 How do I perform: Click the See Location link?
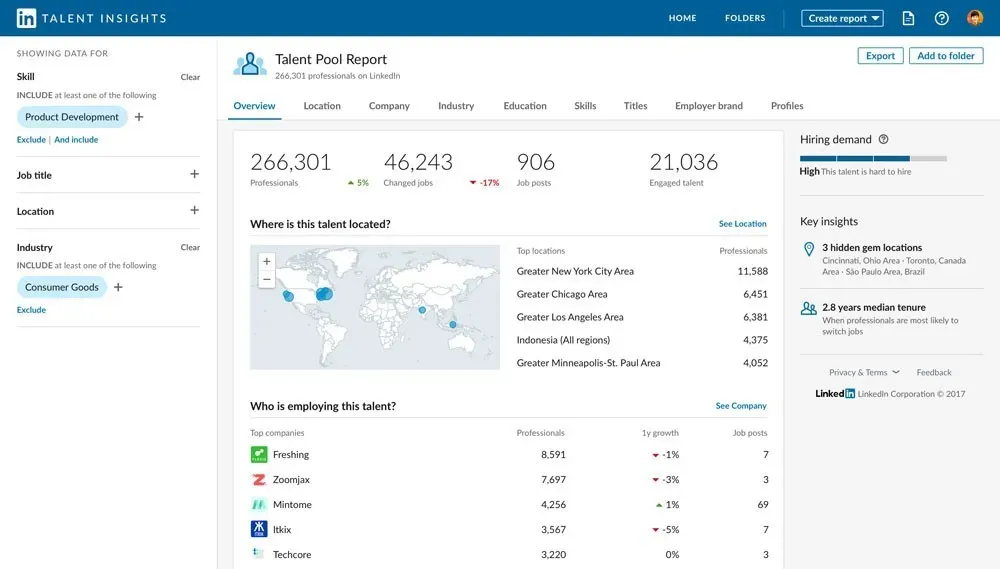(x=742, y=224)
